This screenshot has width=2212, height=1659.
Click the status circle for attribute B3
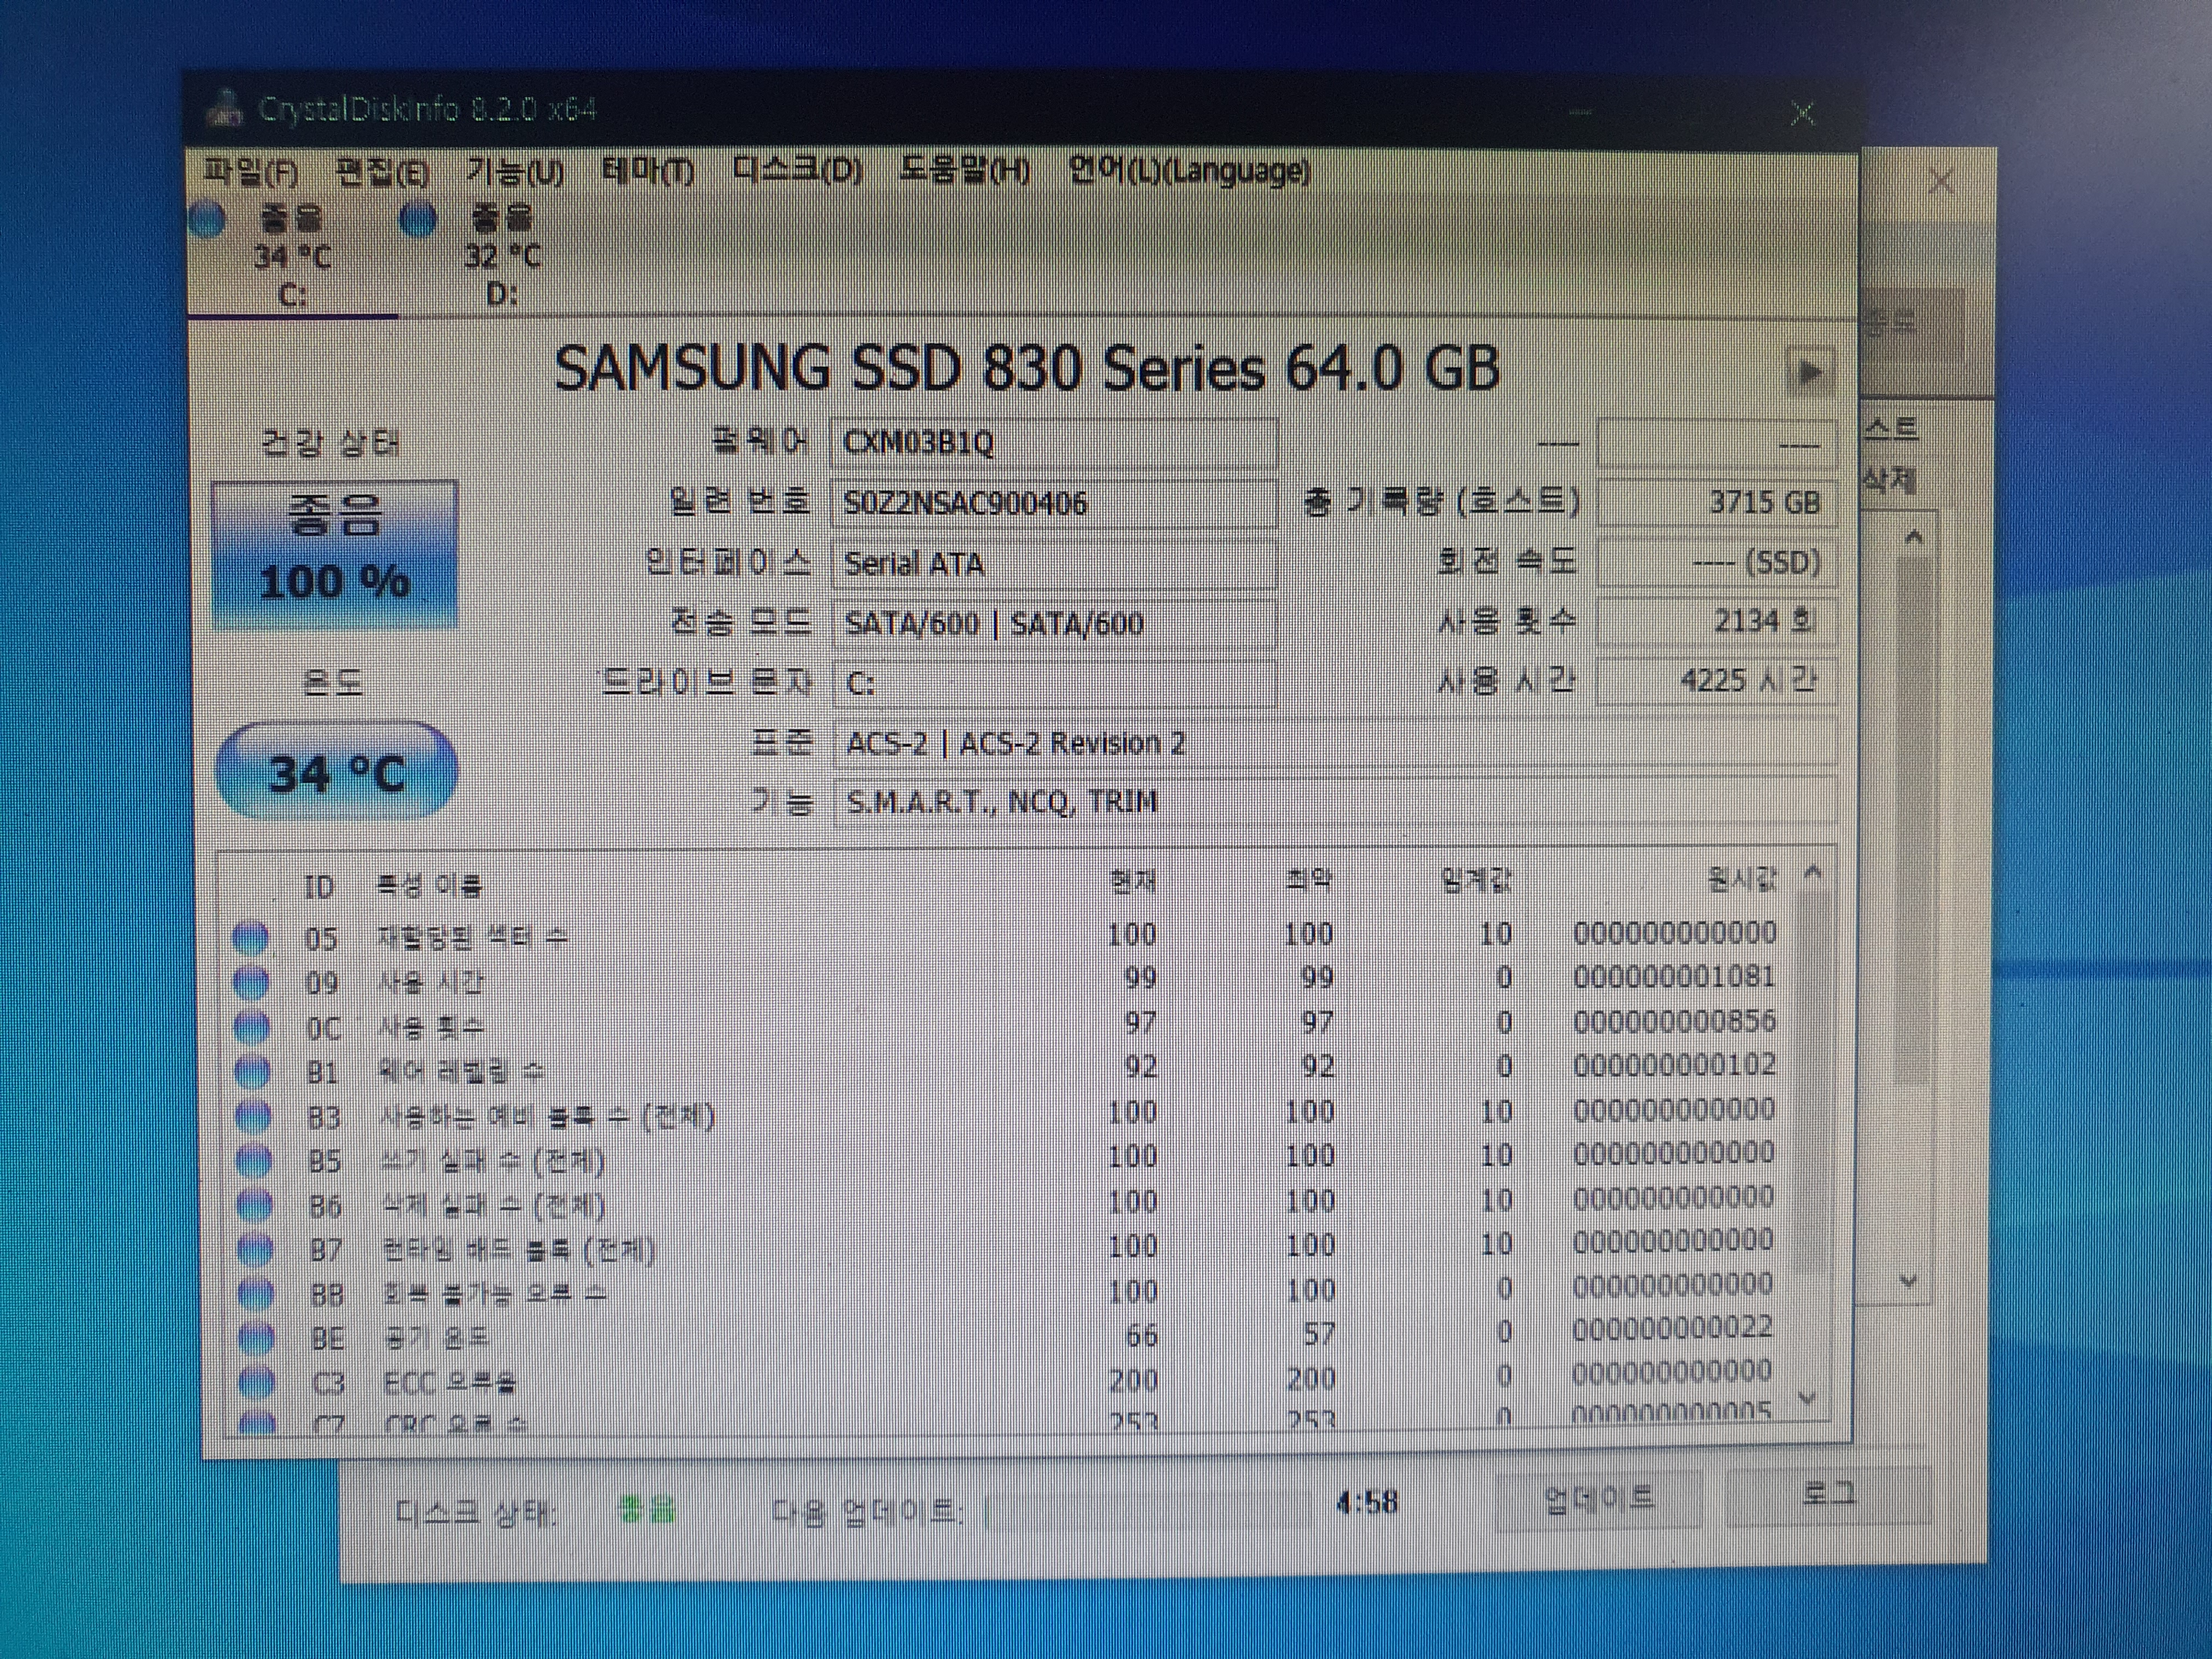(253, 1117)
